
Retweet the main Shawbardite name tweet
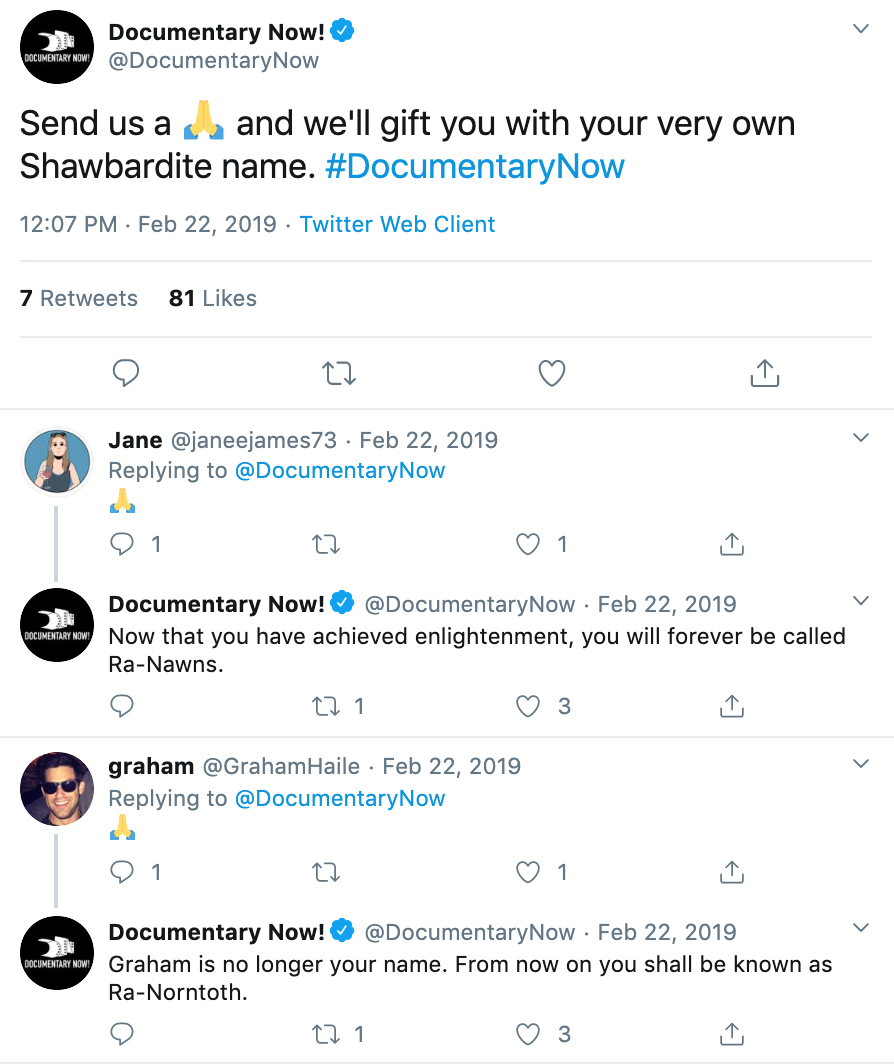coord(340,374)
